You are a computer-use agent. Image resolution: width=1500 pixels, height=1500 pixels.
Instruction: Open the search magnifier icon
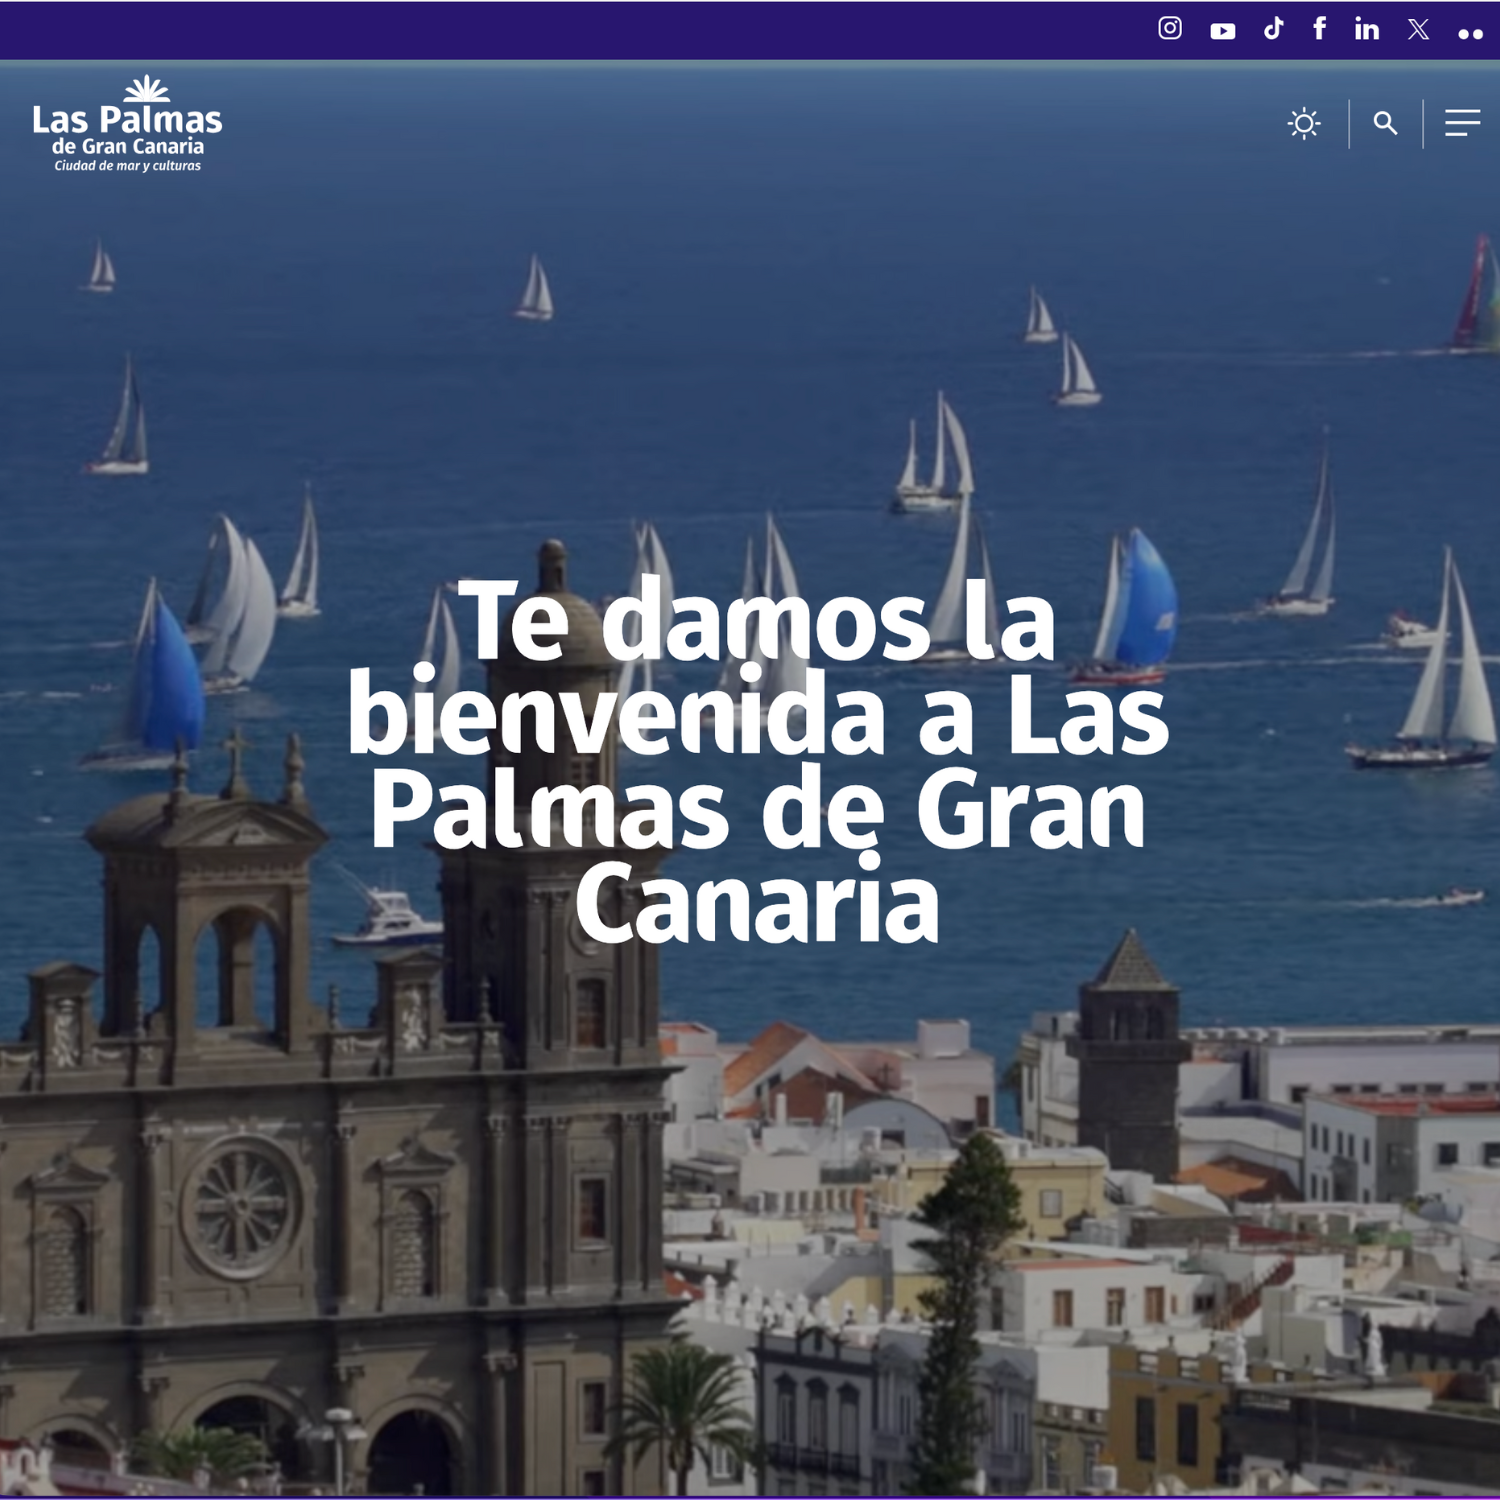[1385, 123]
